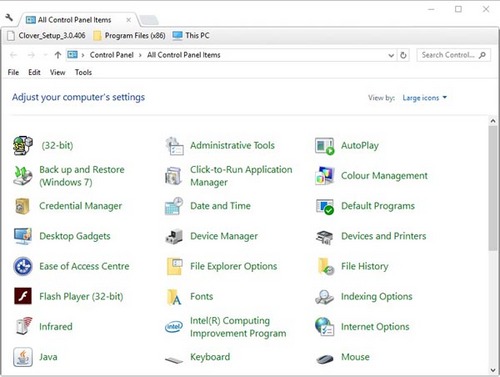Go up one folder level

pos(58,55)
